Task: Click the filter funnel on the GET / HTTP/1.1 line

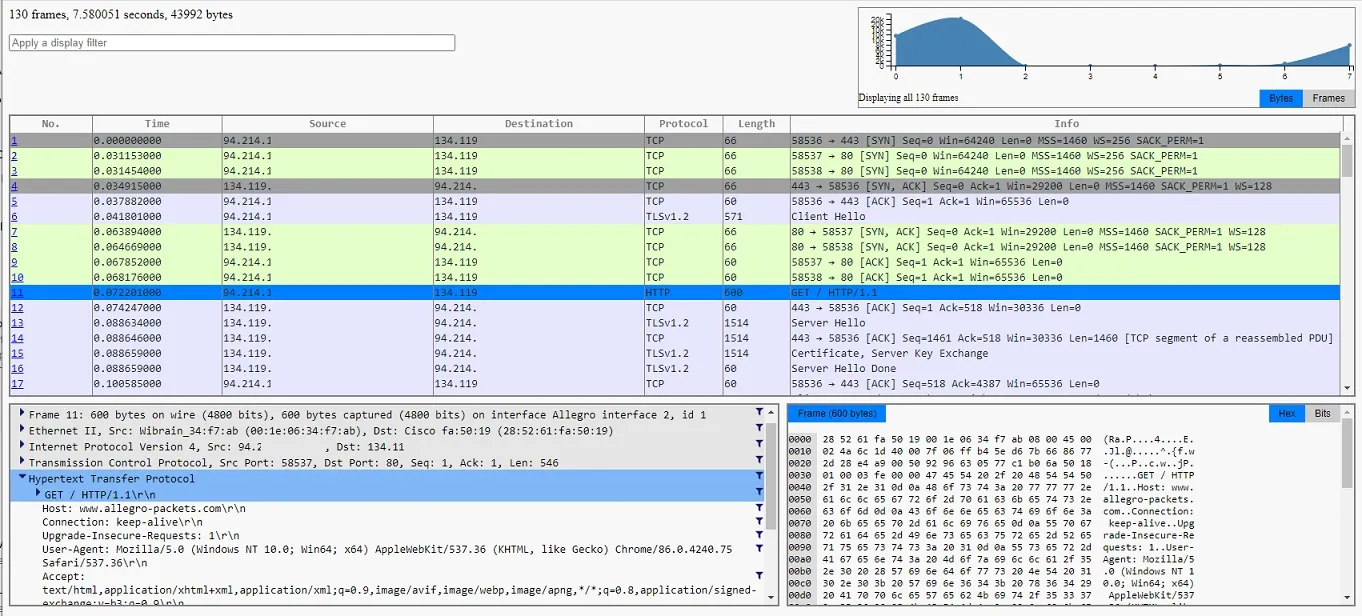Action: click(760, 494)
